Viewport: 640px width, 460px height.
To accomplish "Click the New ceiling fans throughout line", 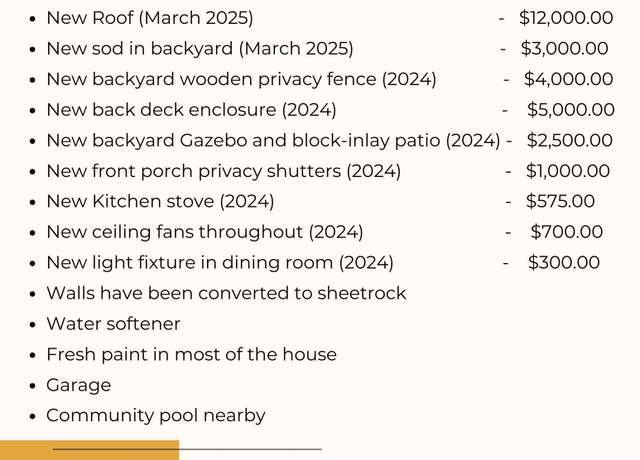I will (x=205, y=232).
